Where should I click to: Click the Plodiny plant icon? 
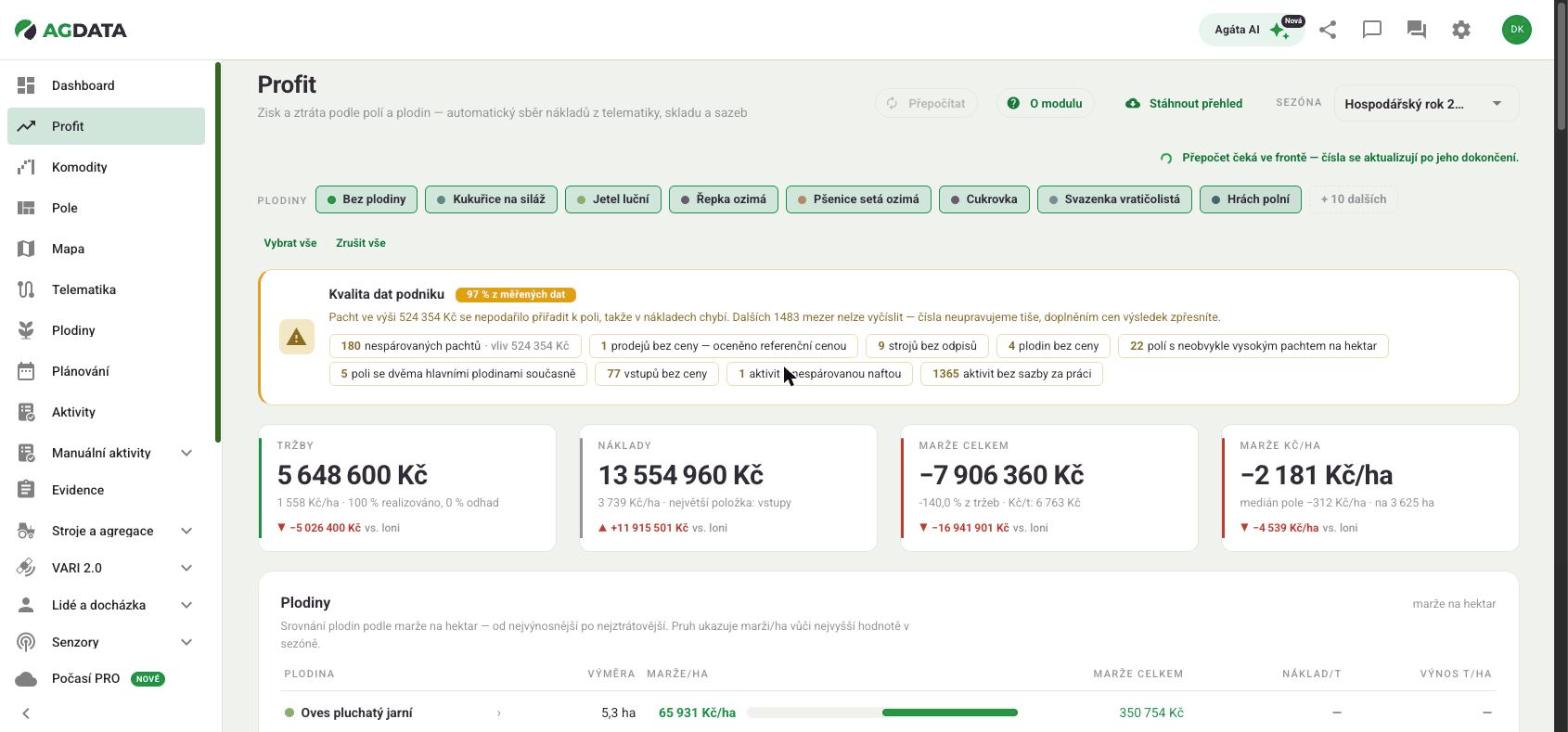pyautogui.click(x=27, y=330)
